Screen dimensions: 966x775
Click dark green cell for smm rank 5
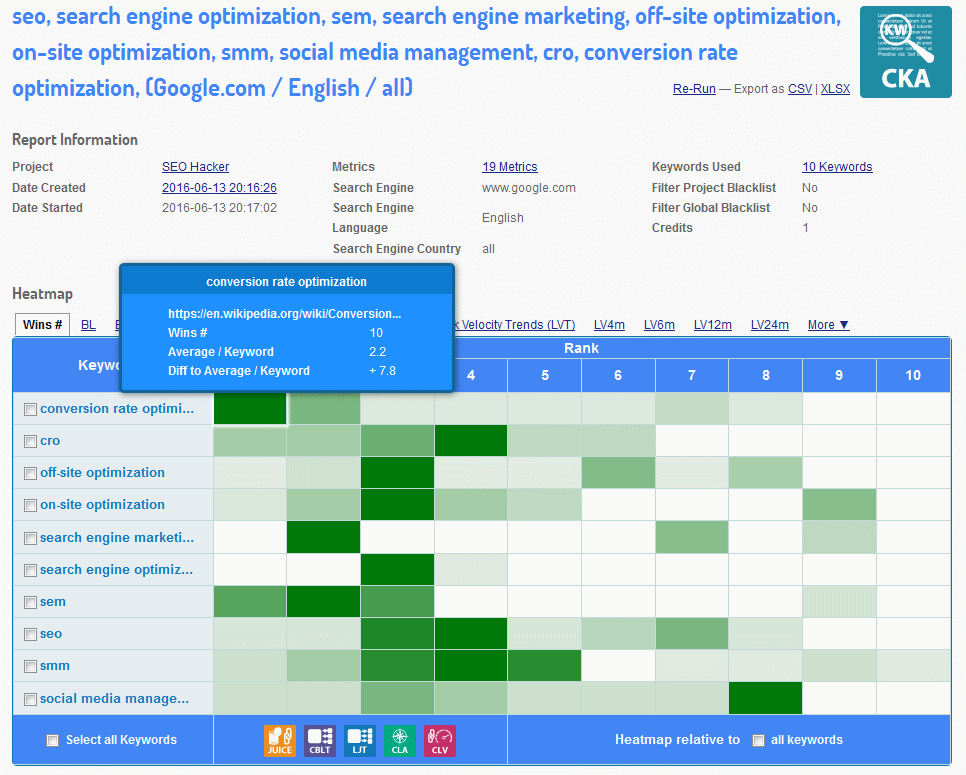click(x=544, y=666)
